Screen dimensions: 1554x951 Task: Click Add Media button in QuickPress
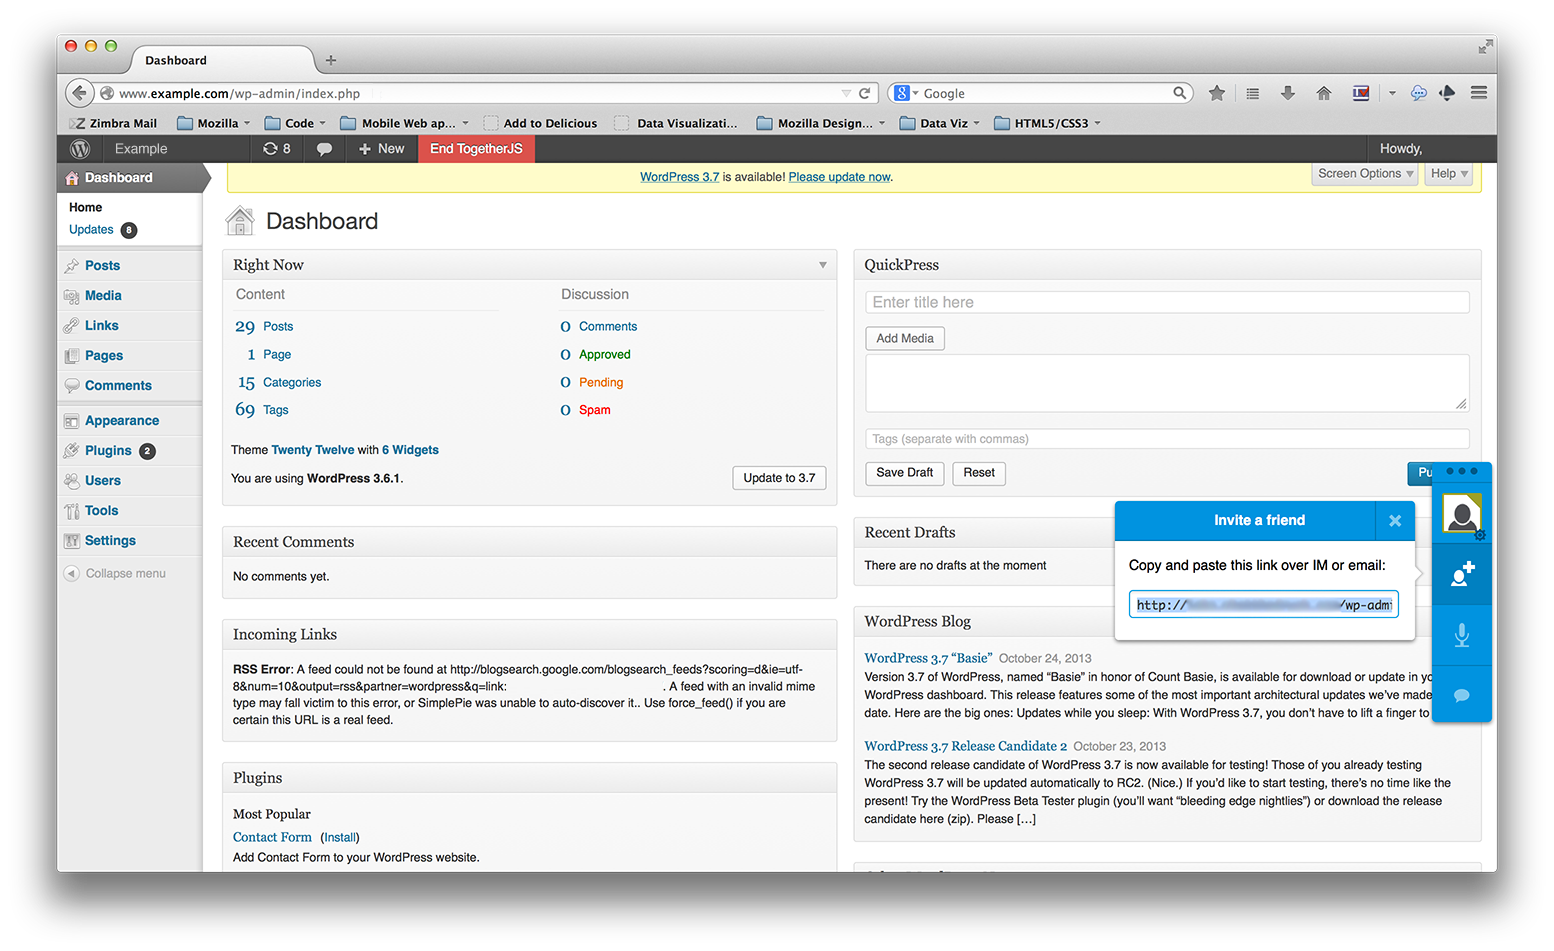pyautogui.click(x=905, y=339)
